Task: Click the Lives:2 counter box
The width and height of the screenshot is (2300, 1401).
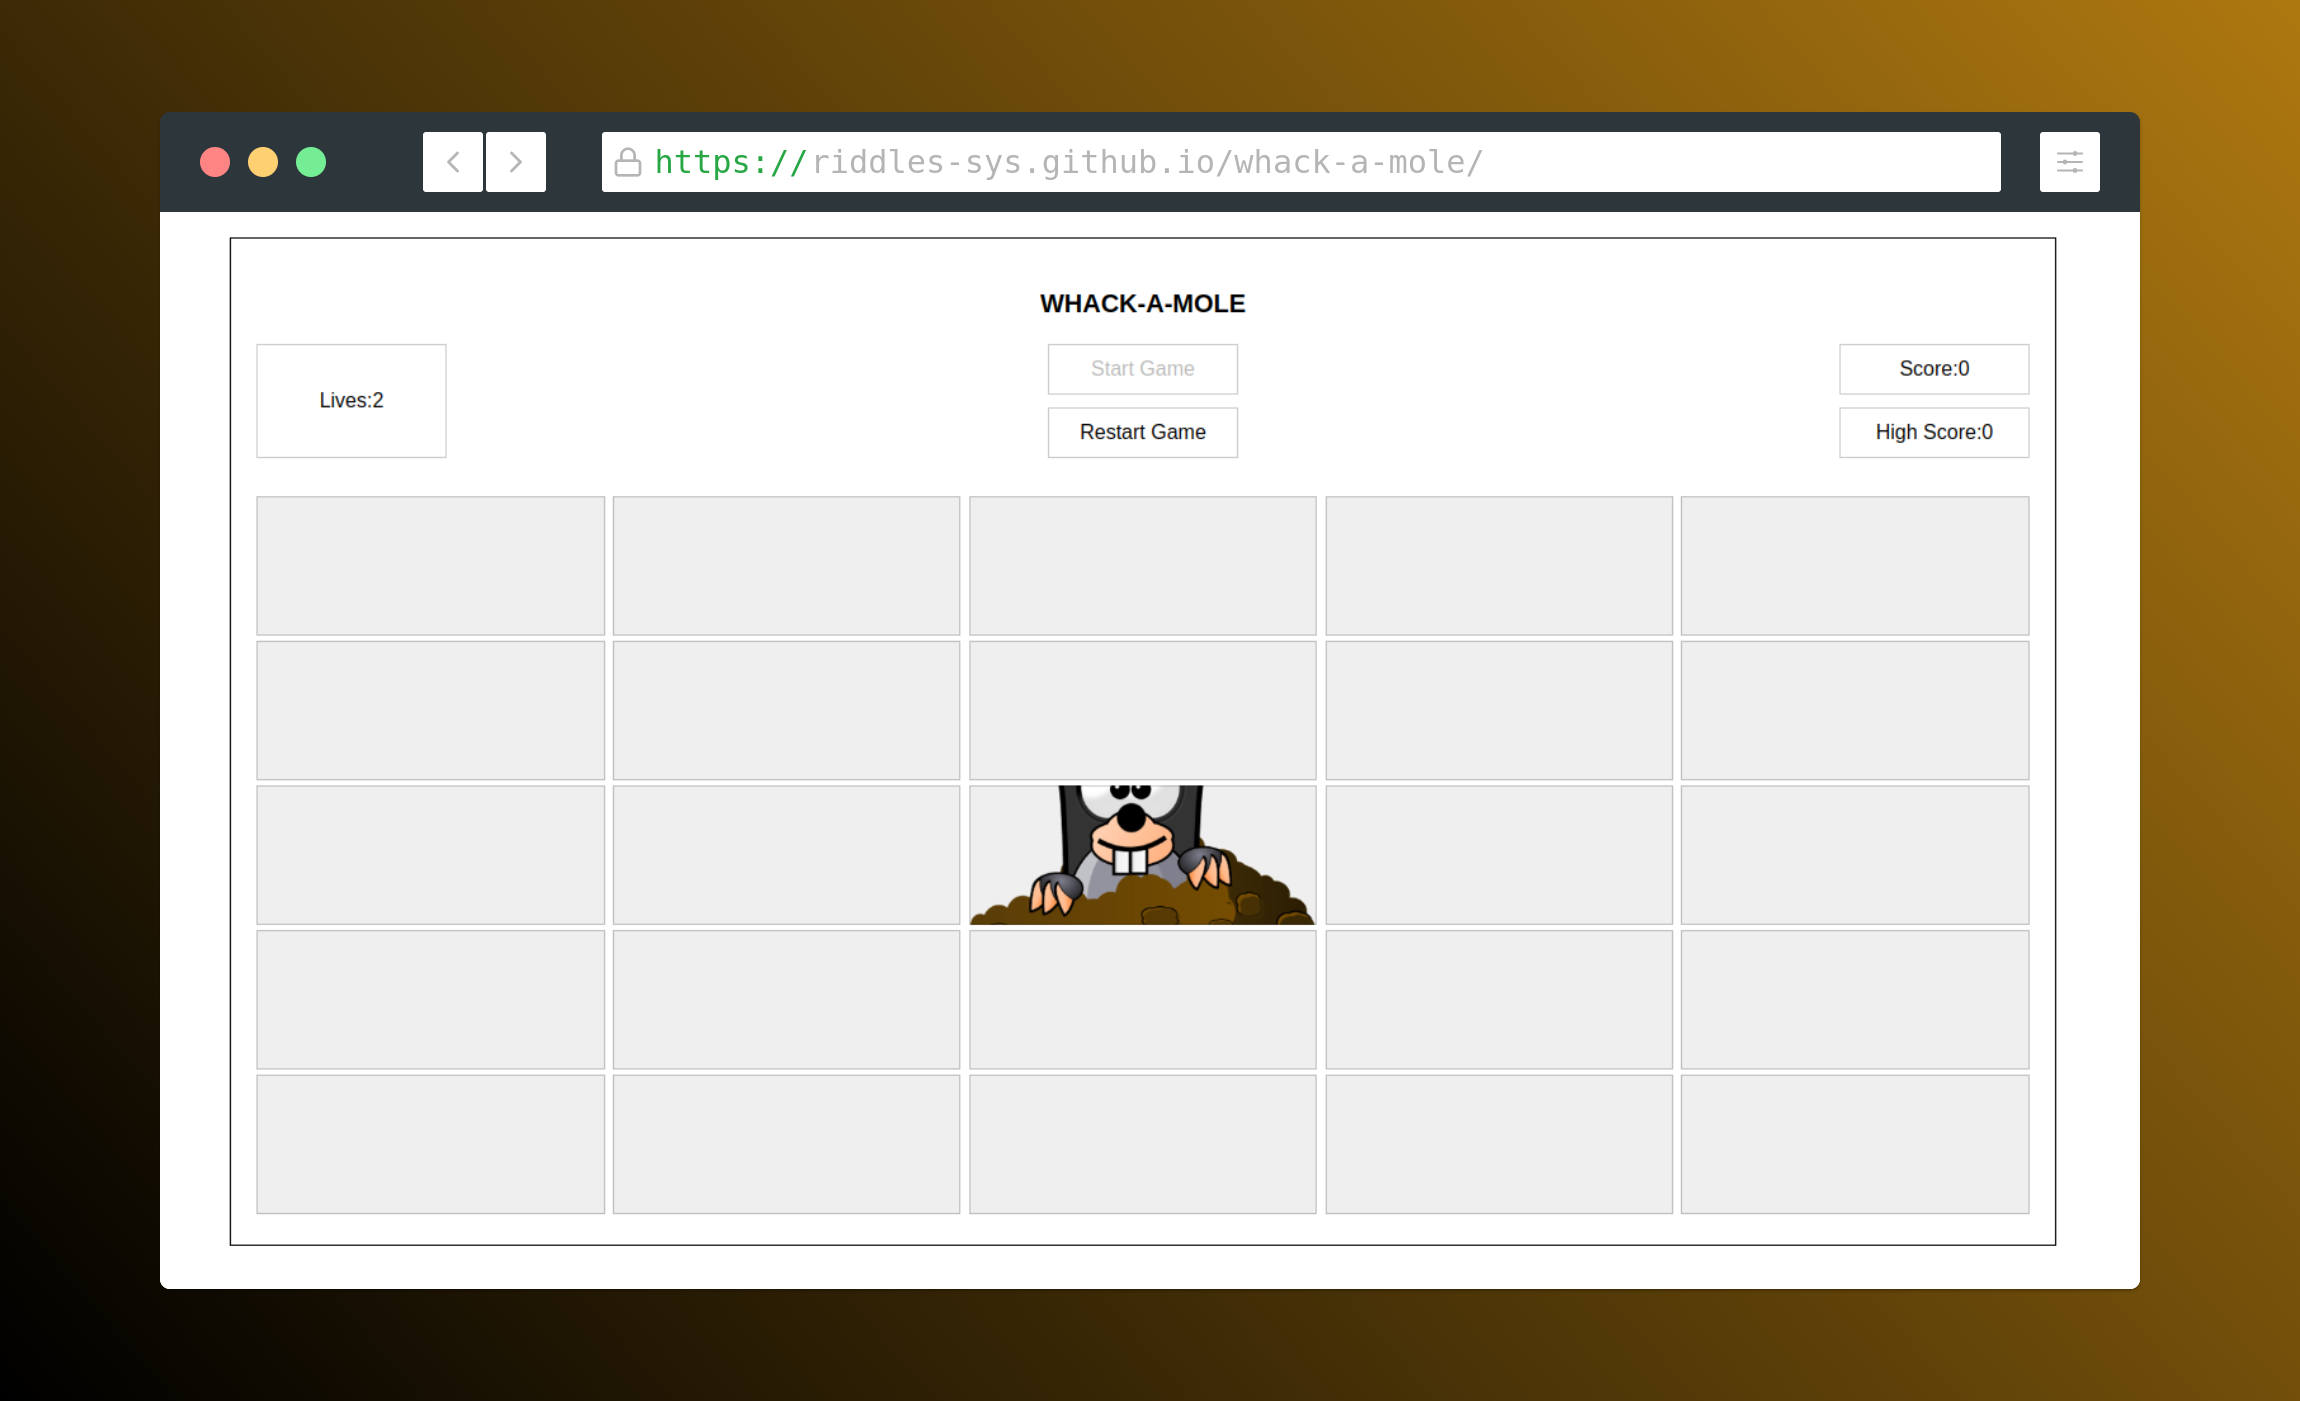Action: pos(351,401)
